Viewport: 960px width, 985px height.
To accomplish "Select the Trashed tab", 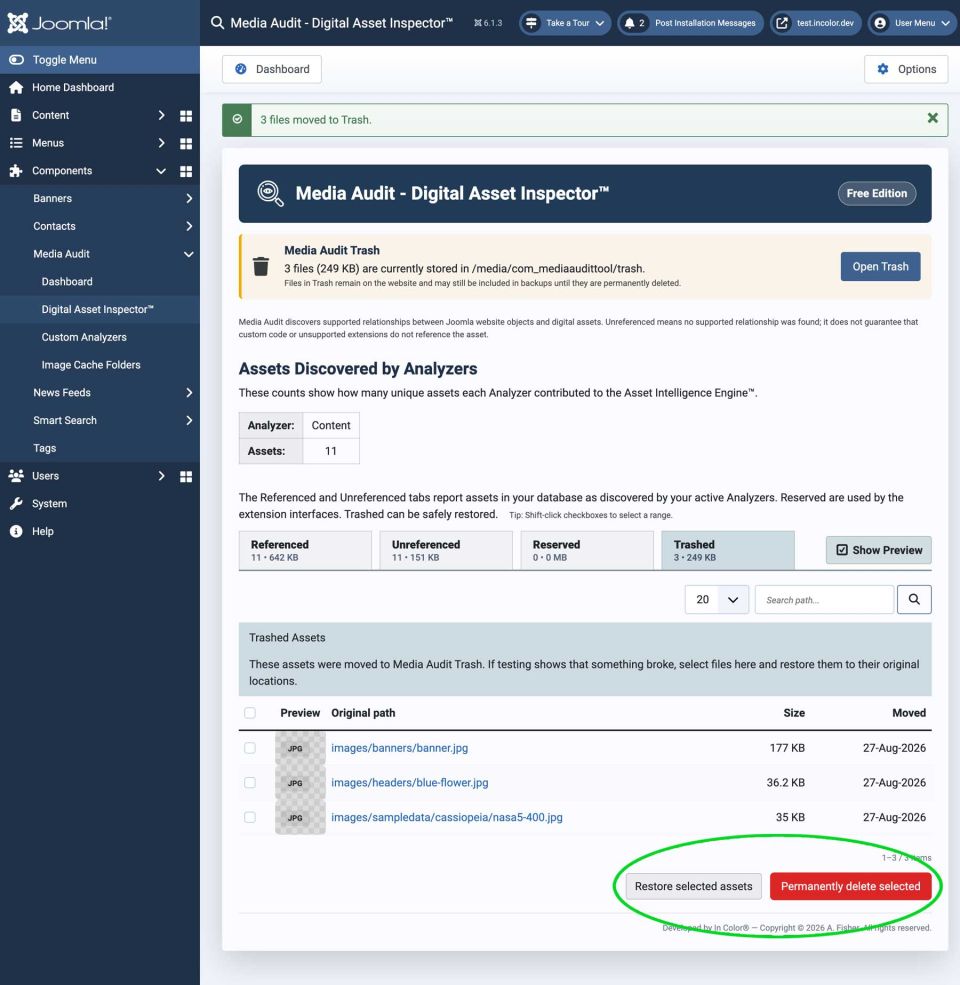I will tap(728, 550).
